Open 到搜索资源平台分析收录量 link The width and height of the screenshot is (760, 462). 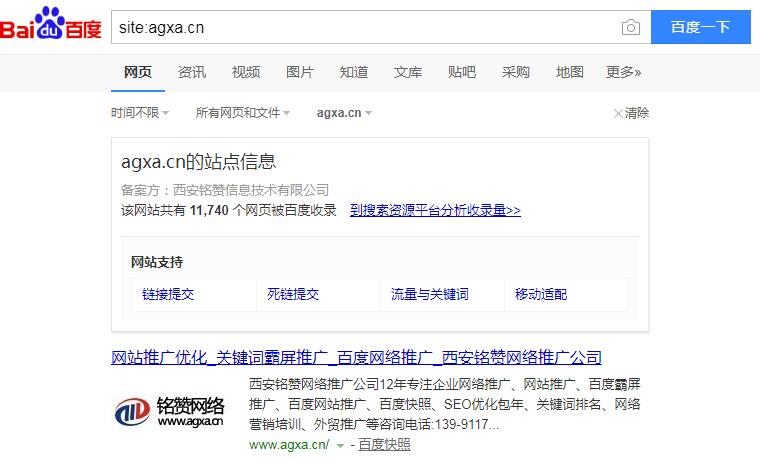[x=435, y=211]
